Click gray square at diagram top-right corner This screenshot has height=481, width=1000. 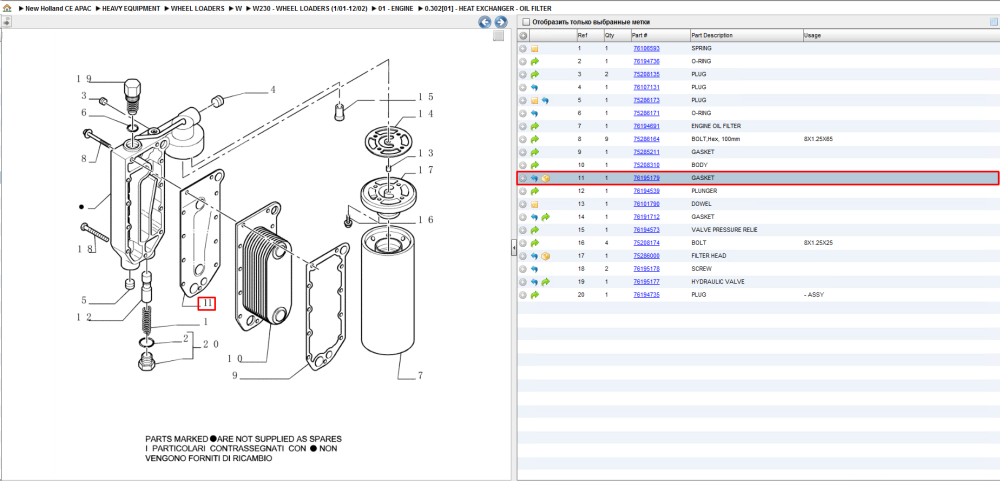(x=498, y=36)
